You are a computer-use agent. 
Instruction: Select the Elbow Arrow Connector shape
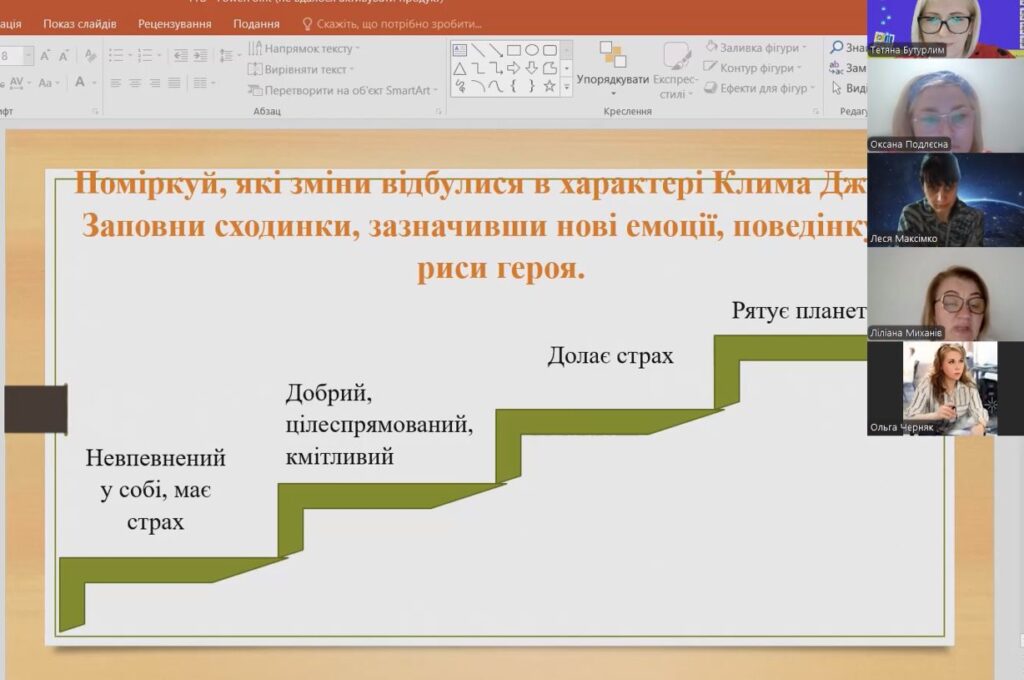(496, 68)
